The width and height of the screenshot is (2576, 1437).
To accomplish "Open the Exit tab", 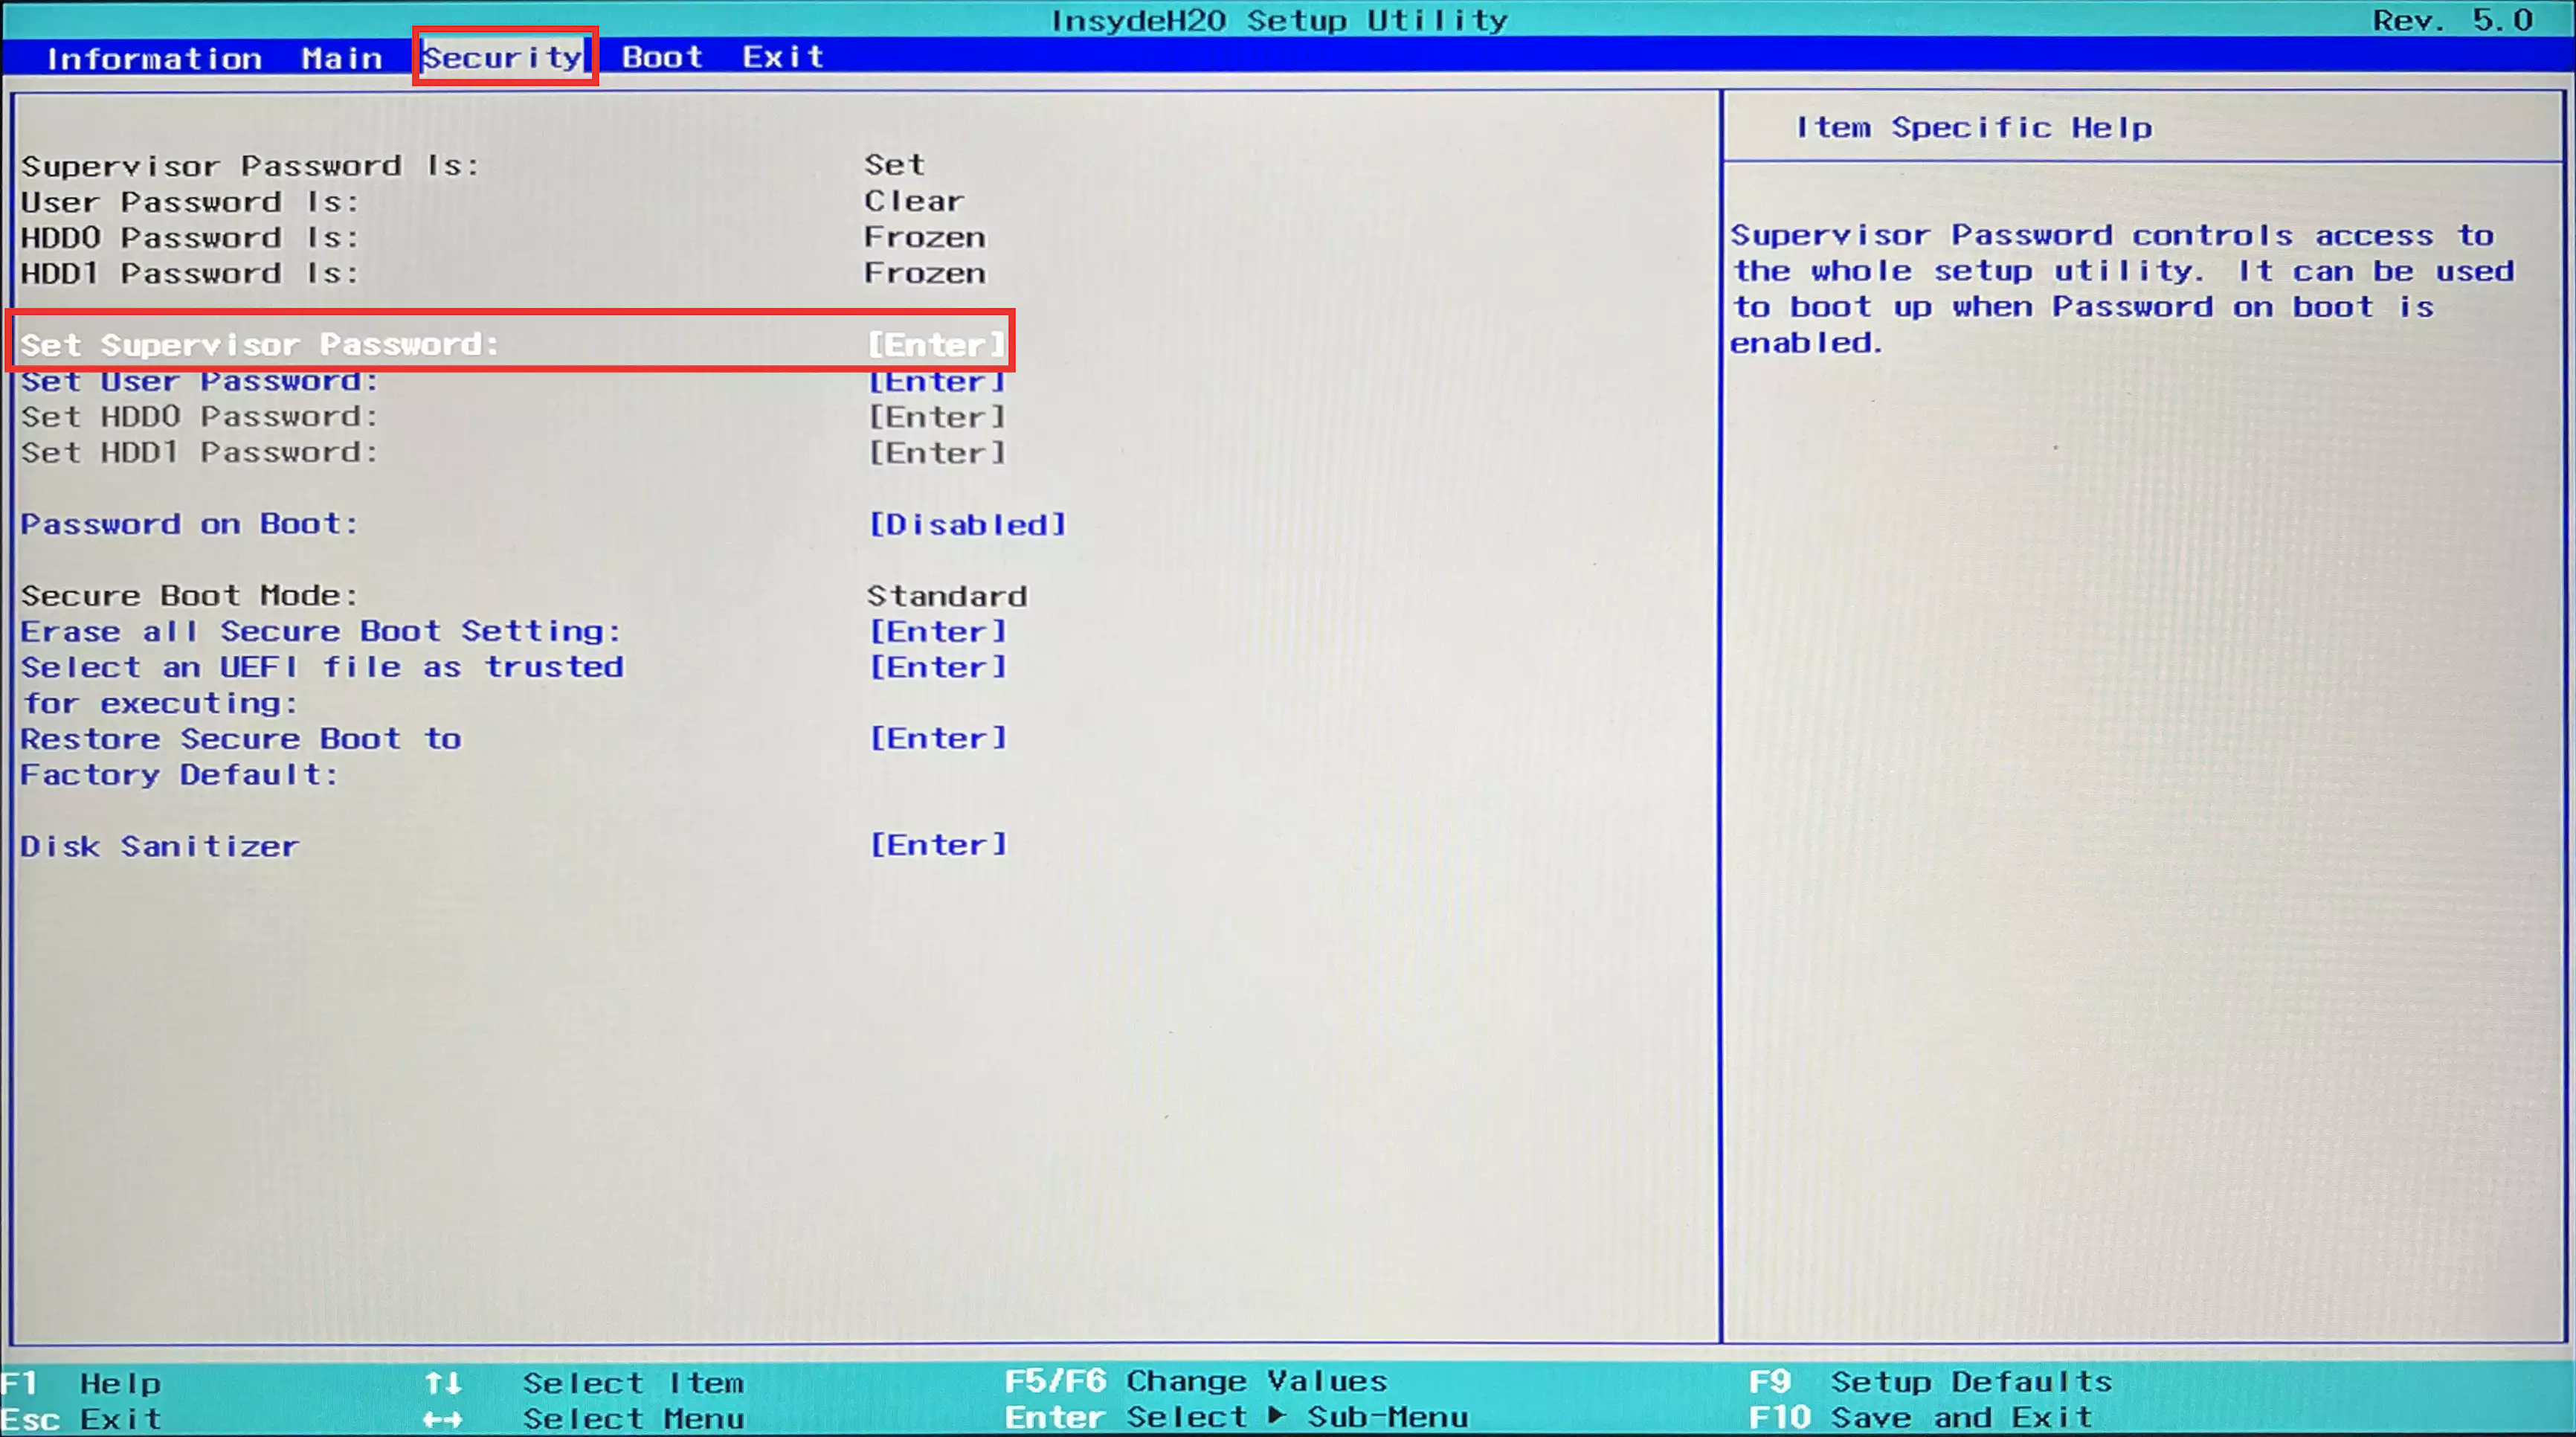I will pos(784,57).
